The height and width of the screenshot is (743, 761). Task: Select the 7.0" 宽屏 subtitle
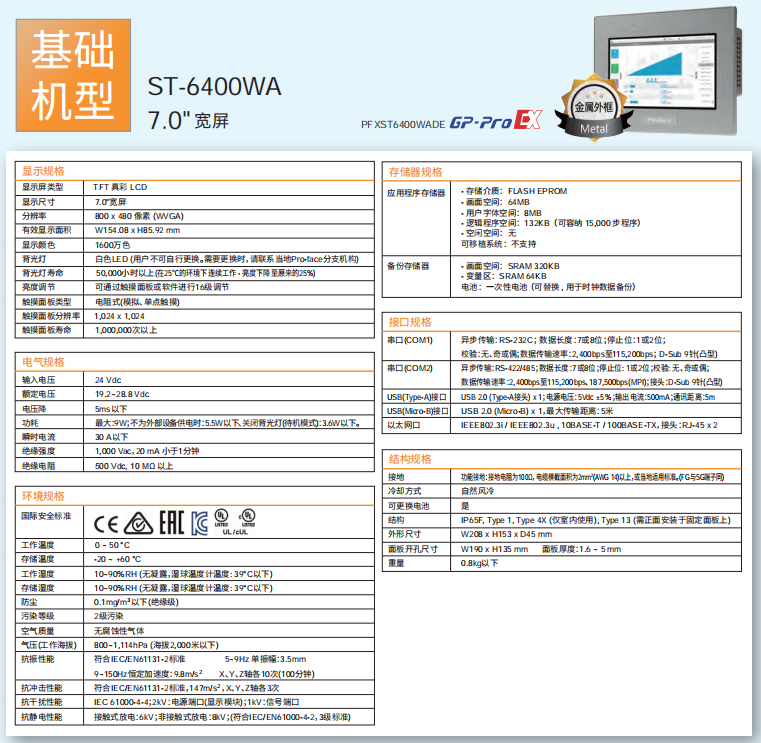tap(188, 120)
